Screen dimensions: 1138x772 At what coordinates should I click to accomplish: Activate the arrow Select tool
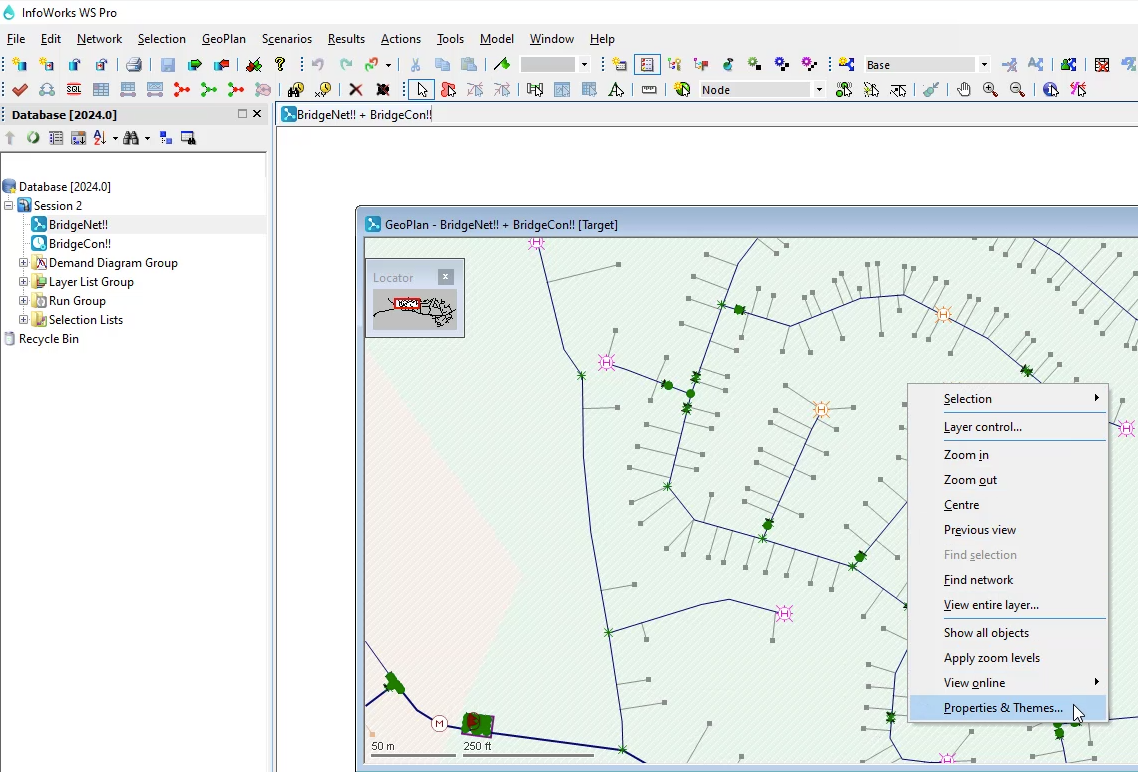point(422,90)
